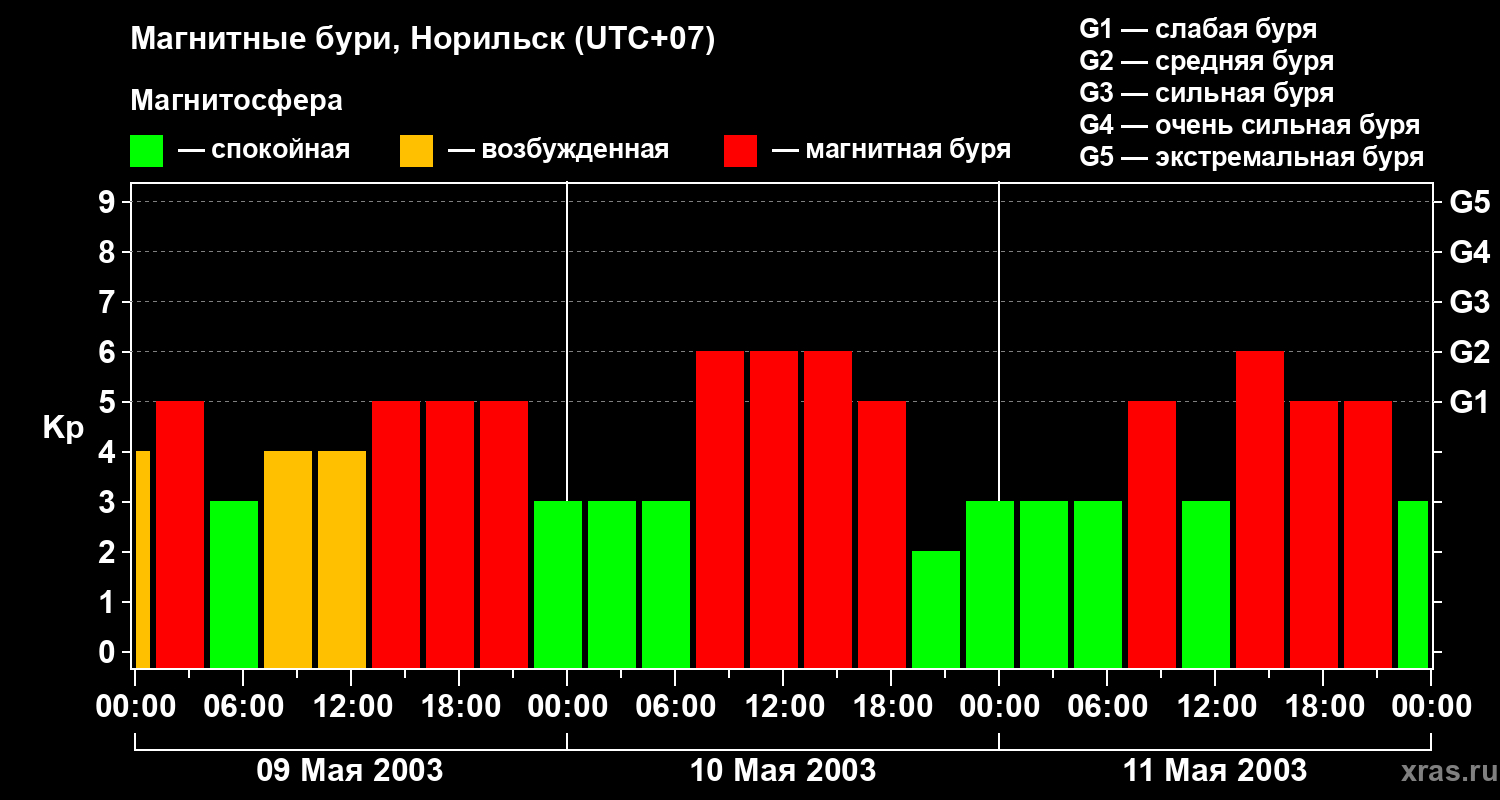This screenshot has height=800, width=1500.
Task: Select the chart title Магнитные бури, Норильск
Action: (x=423, y=40)
